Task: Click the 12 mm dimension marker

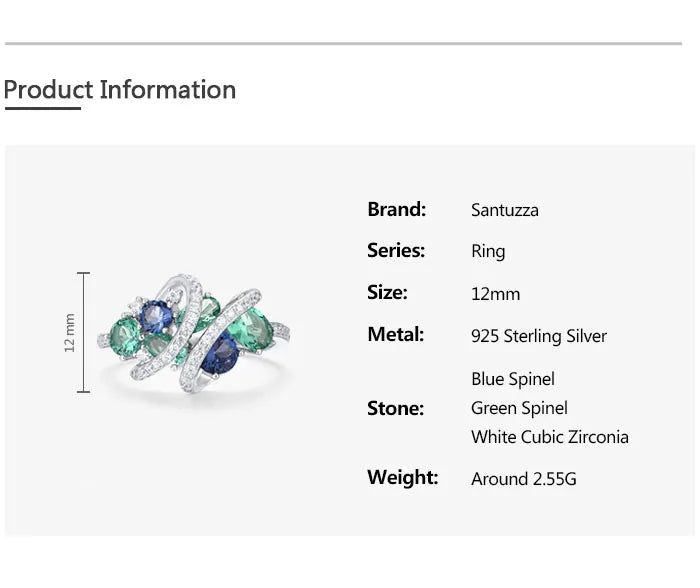Action: click(x=71, y=332)
